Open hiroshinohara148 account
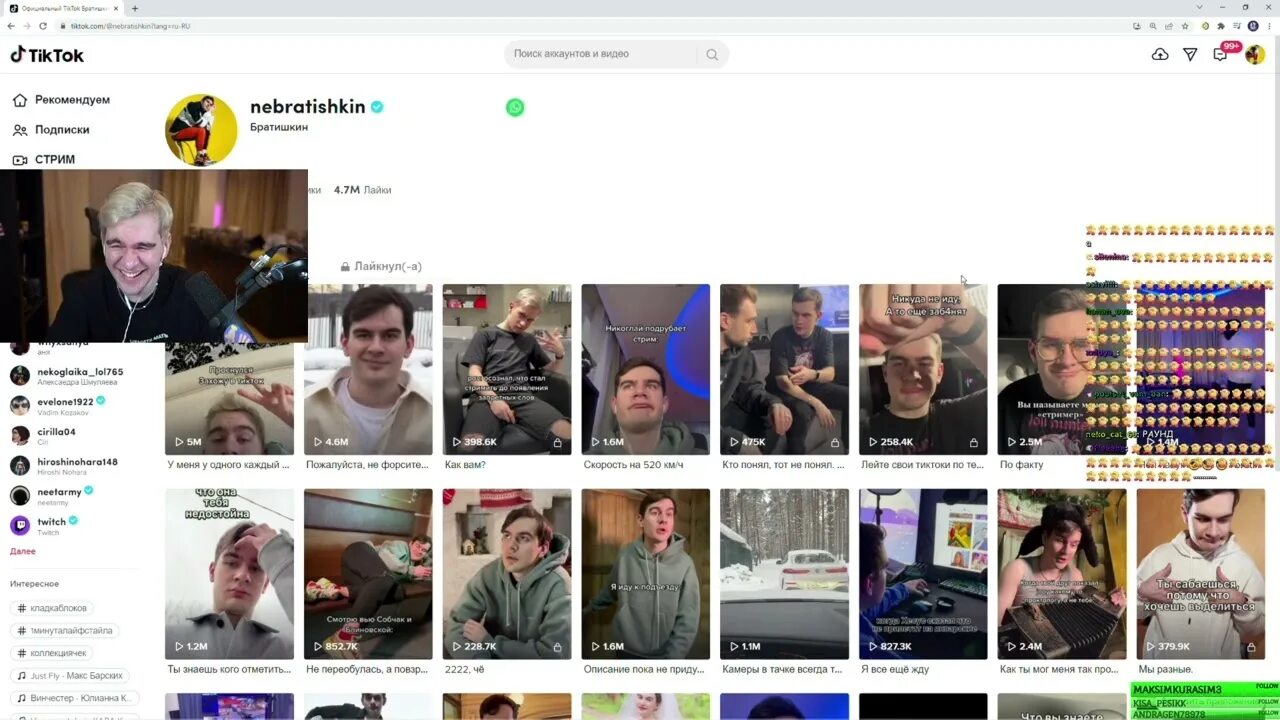 [x=64, y=466]
